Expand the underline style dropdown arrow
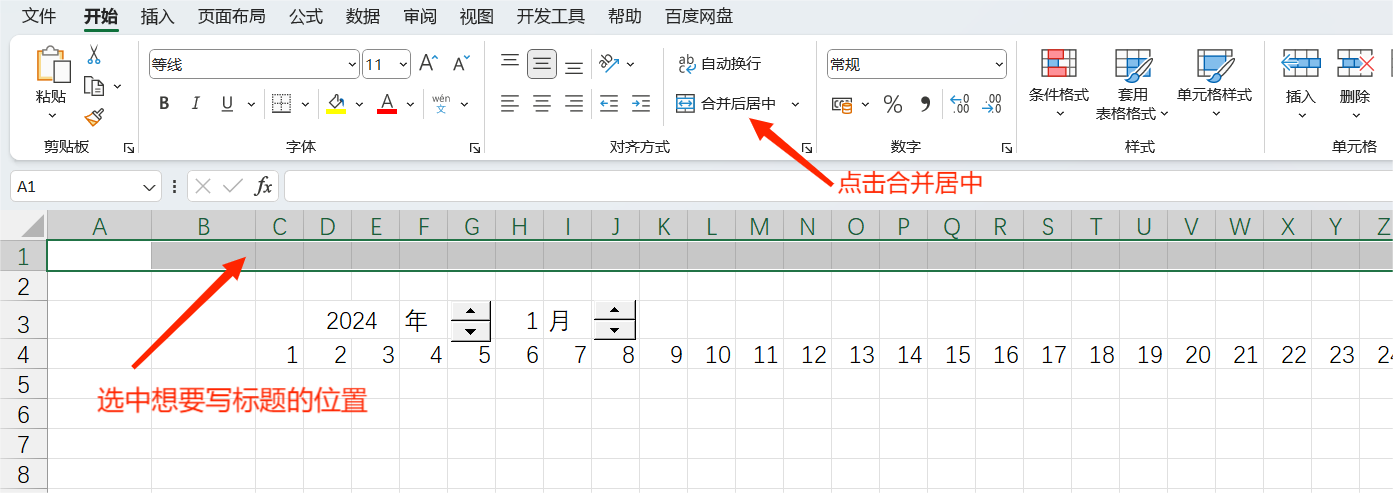Image resolution: width=1393 pixels, height=493 pixels. click(x=250, y=103)
